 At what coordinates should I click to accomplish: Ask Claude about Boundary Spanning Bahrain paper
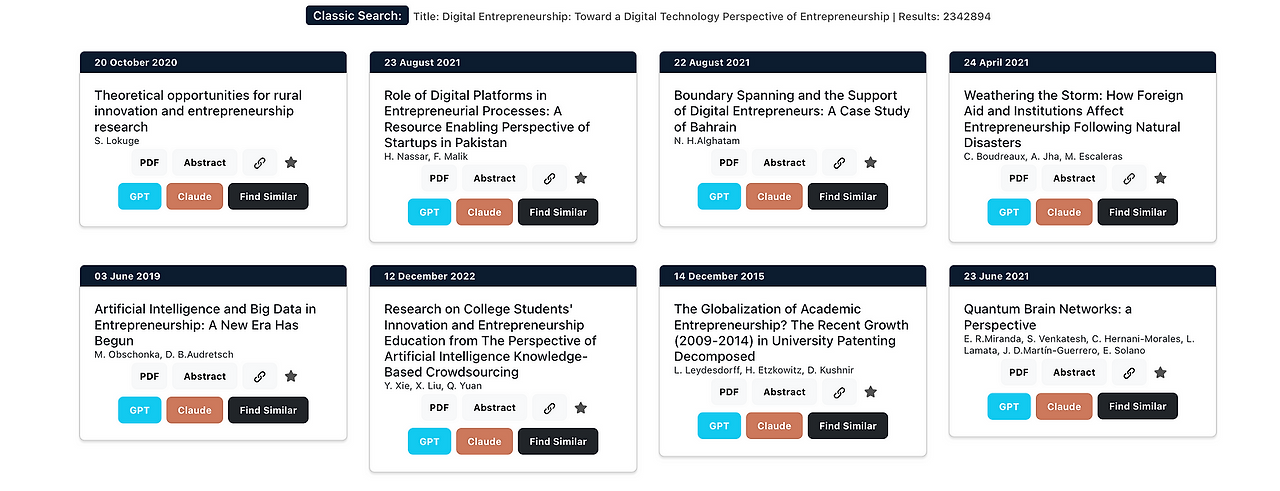774,197
